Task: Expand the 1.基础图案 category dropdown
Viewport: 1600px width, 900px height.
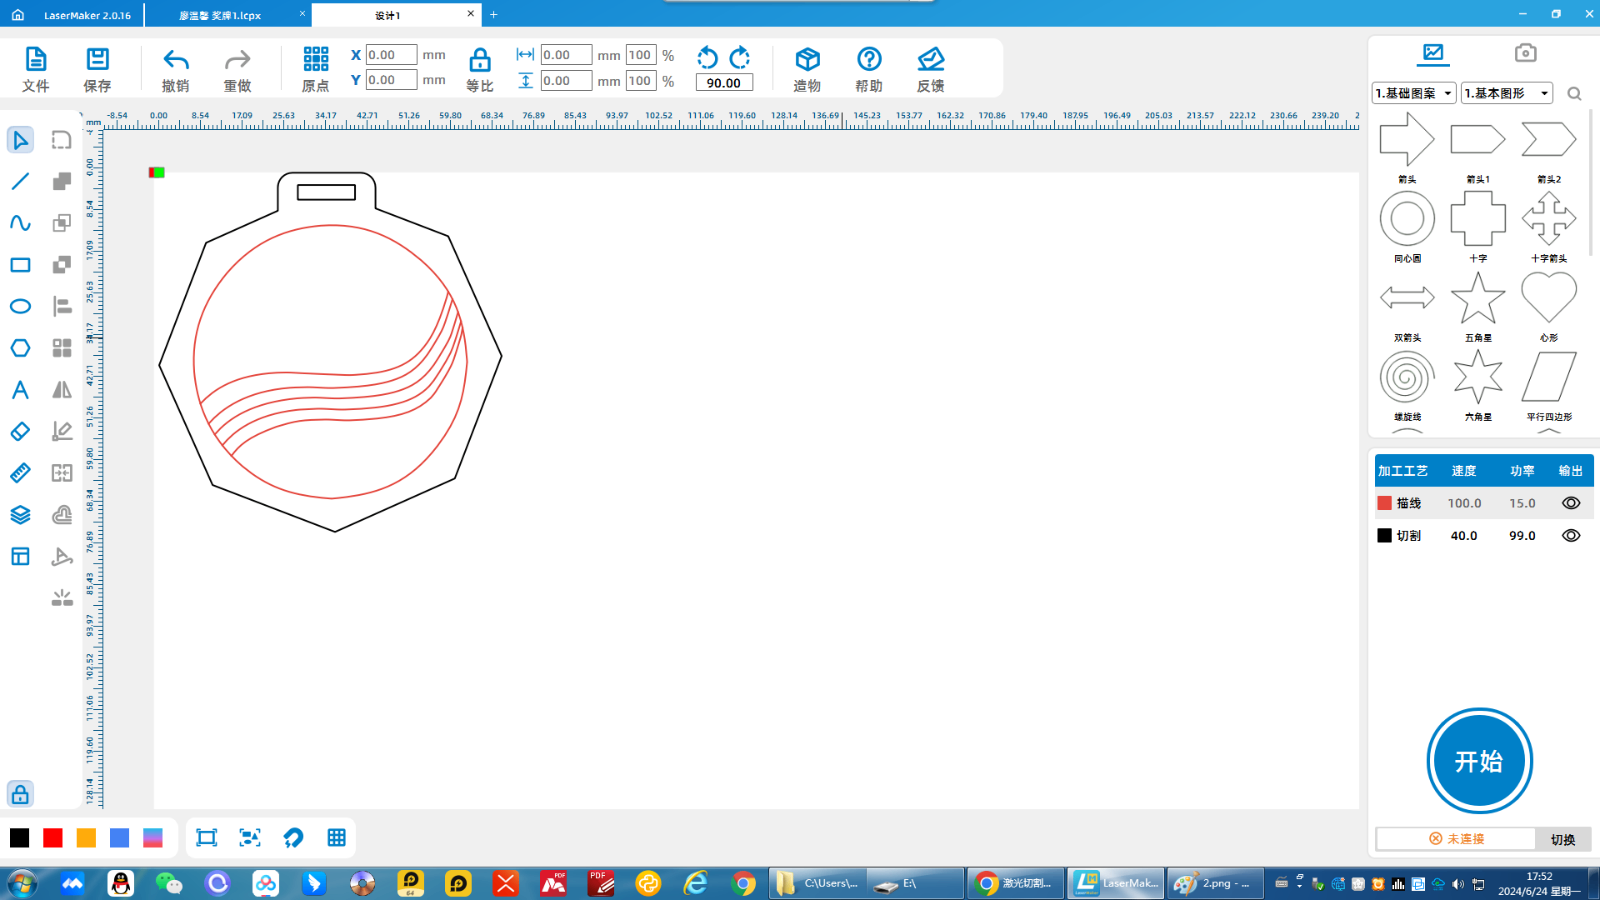Action: (1414, 93)
